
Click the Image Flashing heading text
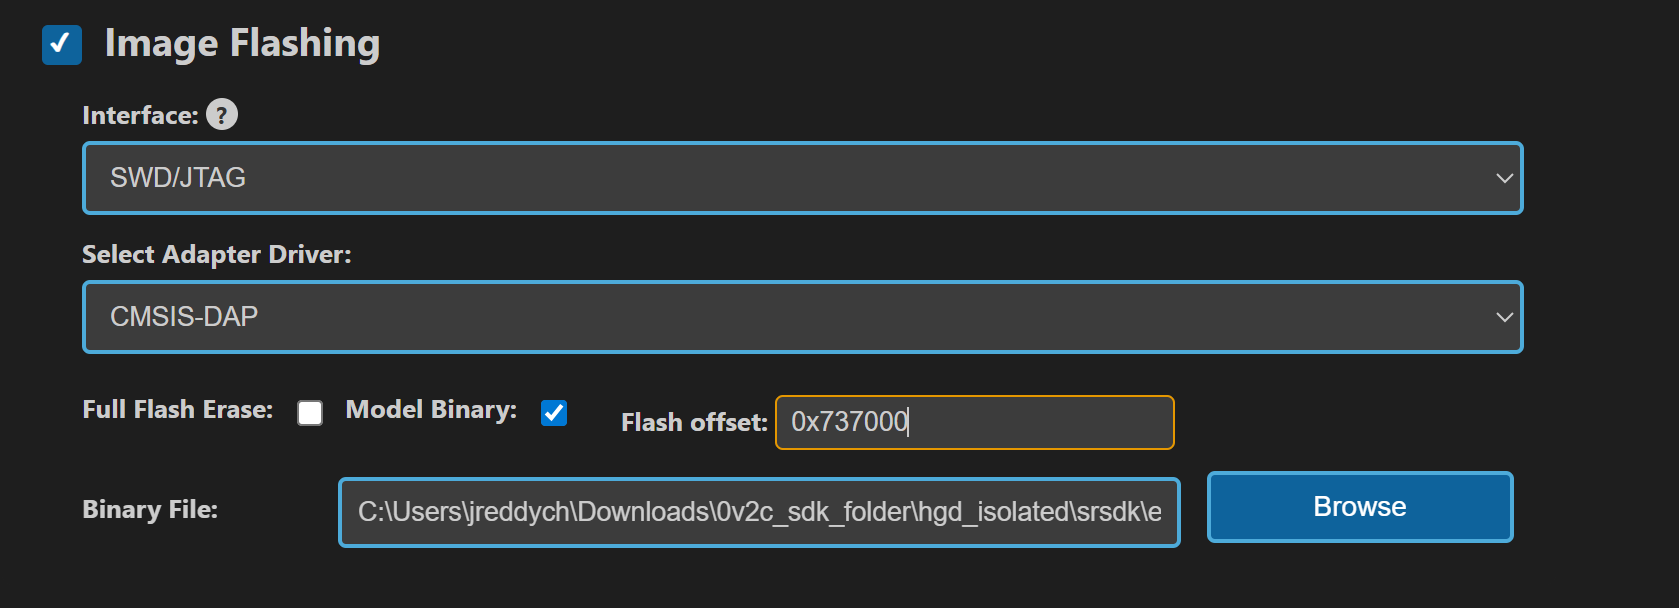[242, 44]
